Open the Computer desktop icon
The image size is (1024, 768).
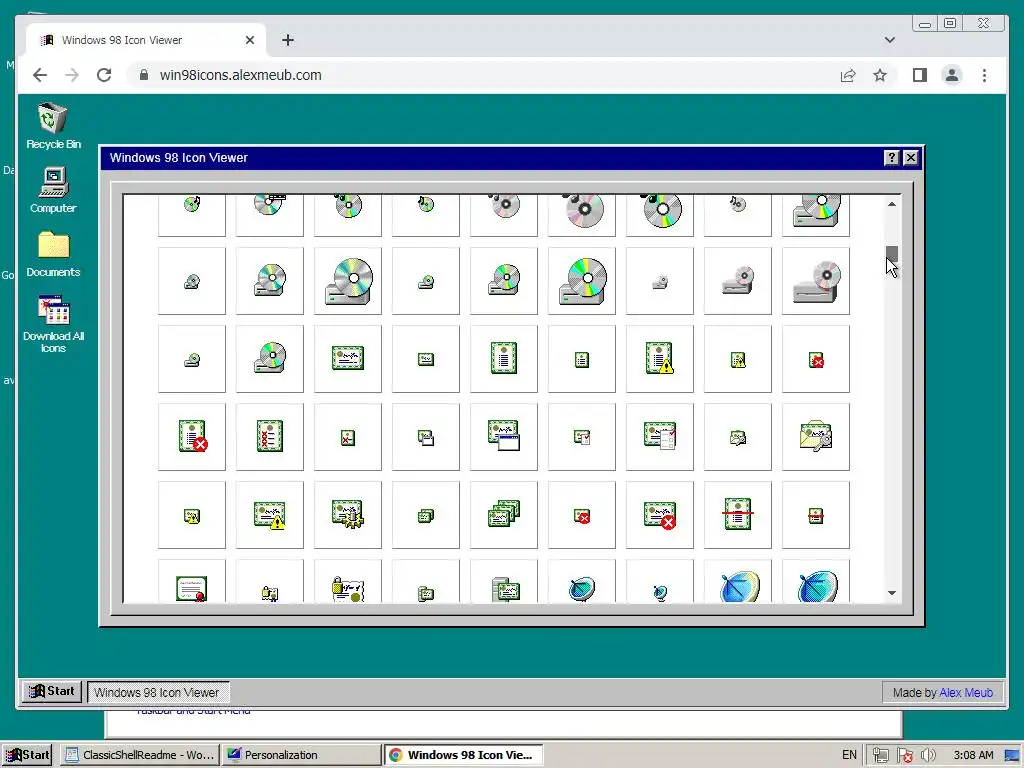[53, 190]
